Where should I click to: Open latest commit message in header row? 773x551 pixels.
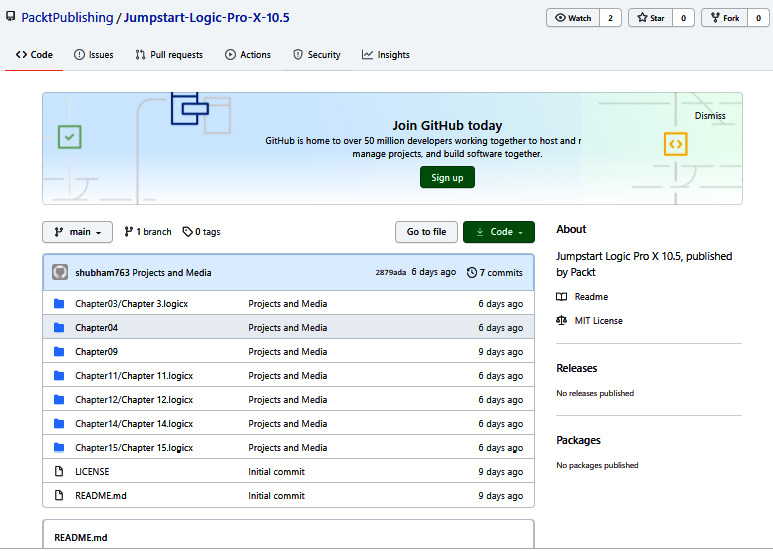(x=172, y=273)
